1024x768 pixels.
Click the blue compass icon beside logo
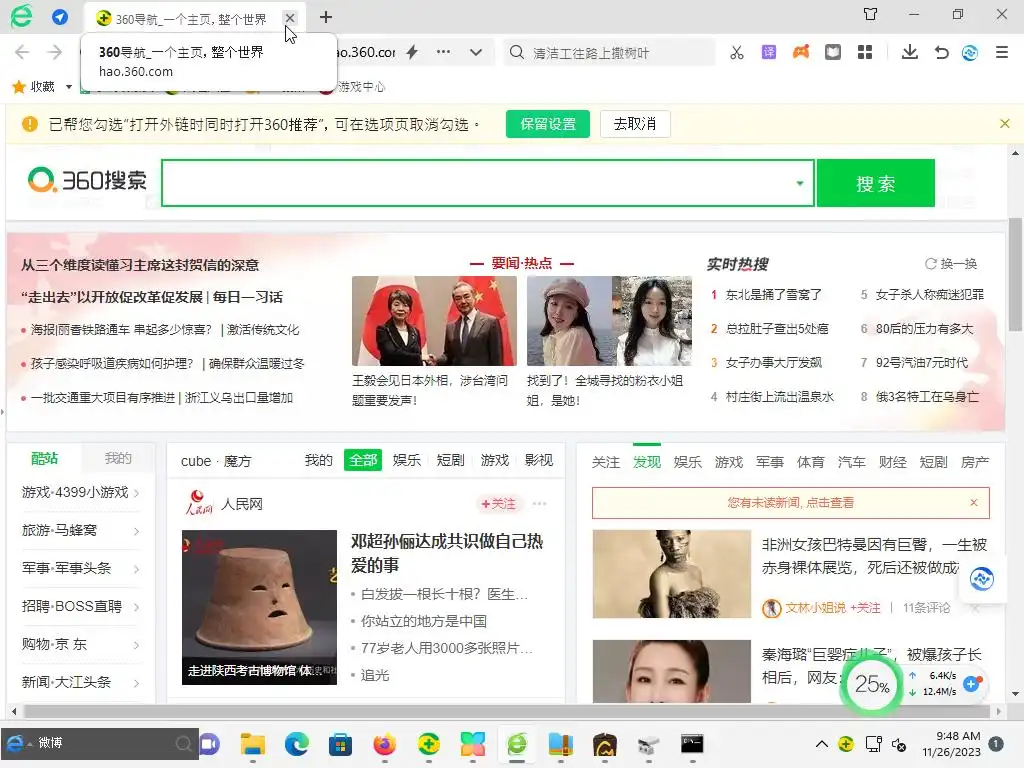(60, 17)
